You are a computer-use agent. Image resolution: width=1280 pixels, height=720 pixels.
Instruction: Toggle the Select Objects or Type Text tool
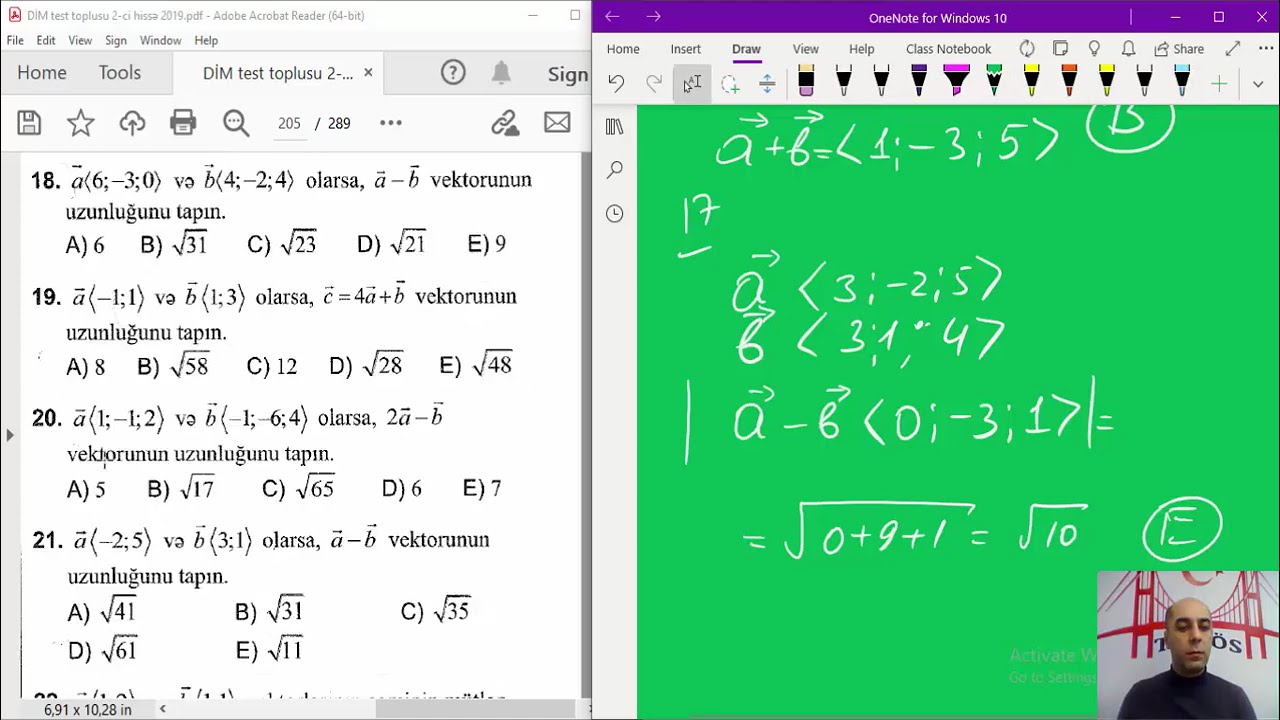pyautogui.click(x=692, y=84)
